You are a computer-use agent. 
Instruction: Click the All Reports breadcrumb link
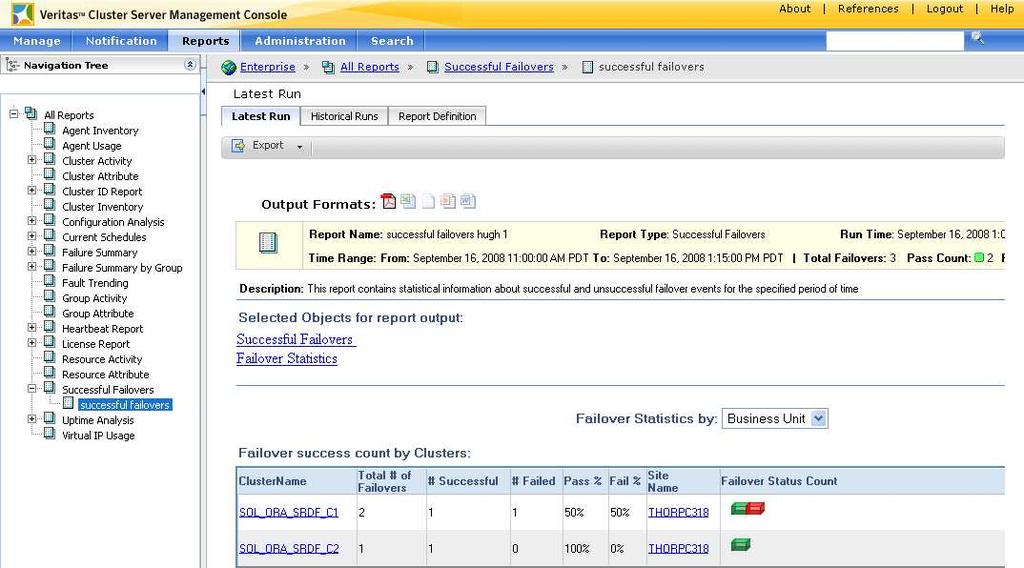(x=369, y=67)
